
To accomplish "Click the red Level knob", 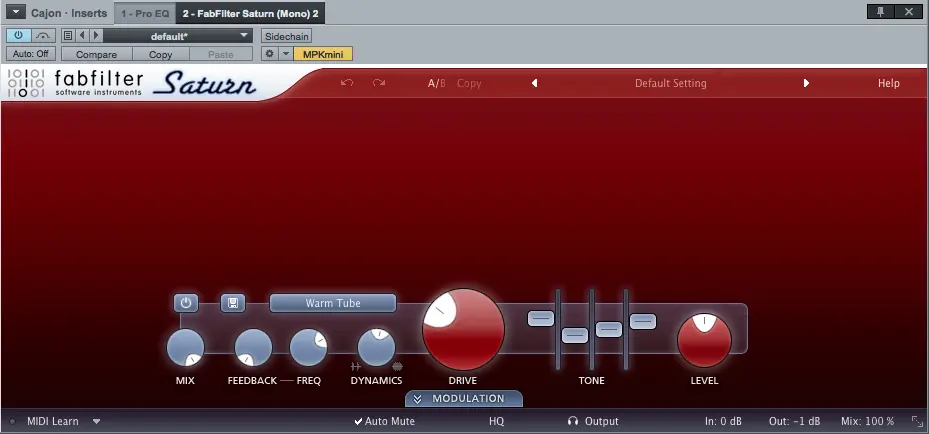I will 704,340.
